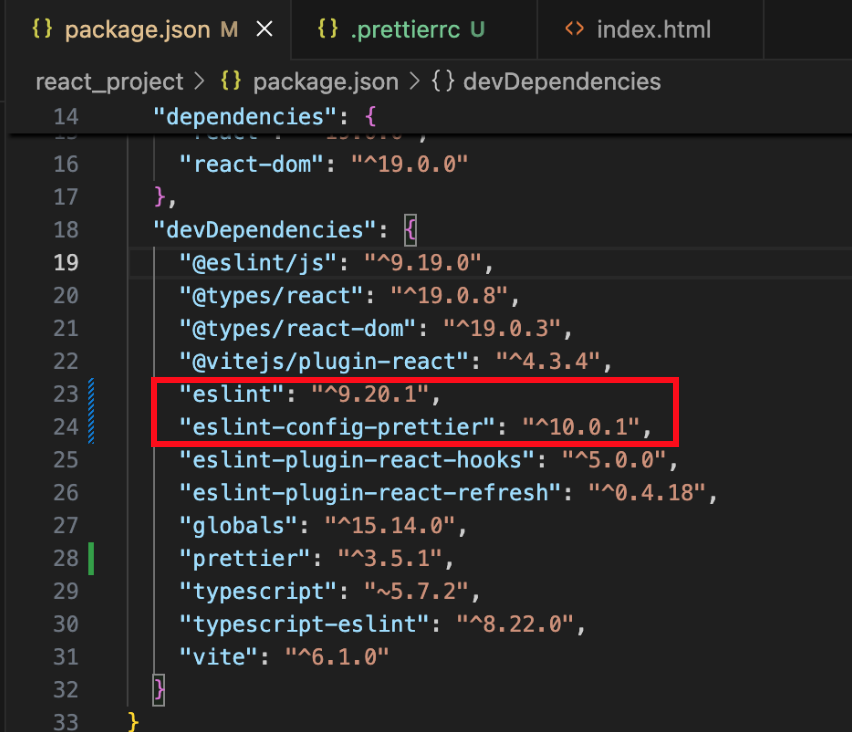Image resolution: width=852 pixels, height=732 pixels.
Task: Click JSON icon in breadcrumb before package.json
Action: pyautogui.click(x=231, y=82)
